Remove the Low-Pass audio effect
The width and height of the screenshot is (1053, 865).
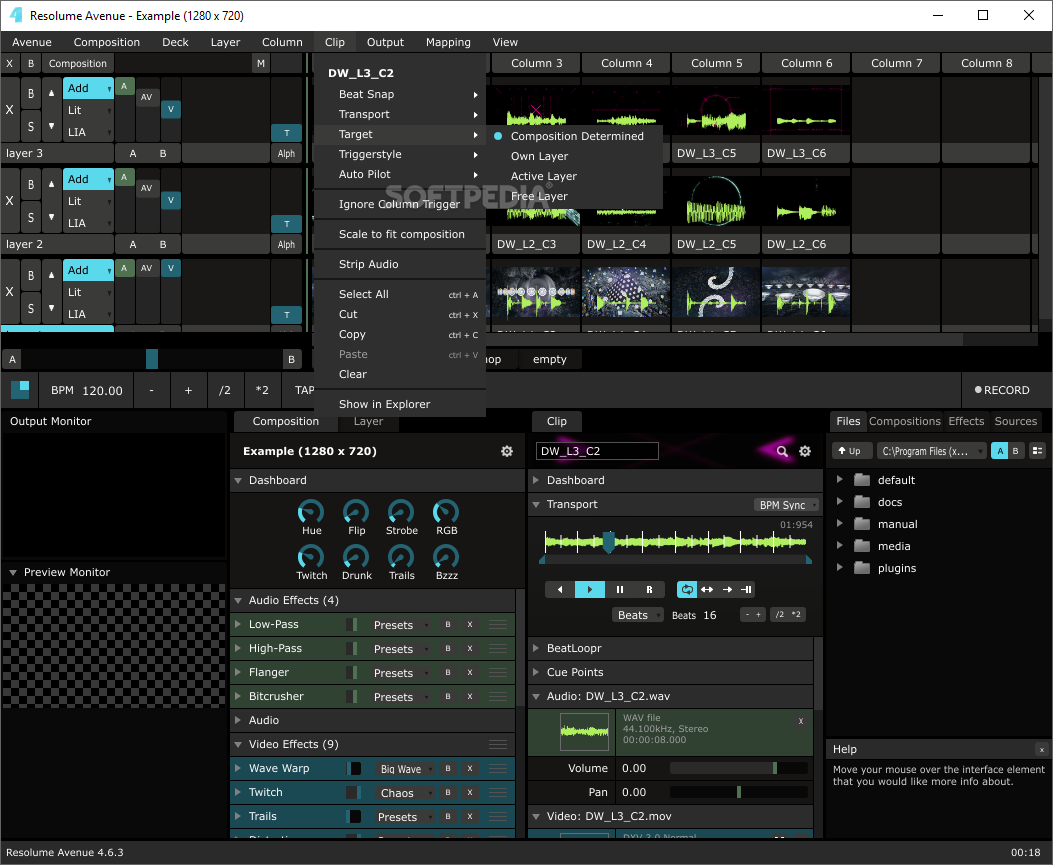tap(470, 625)
